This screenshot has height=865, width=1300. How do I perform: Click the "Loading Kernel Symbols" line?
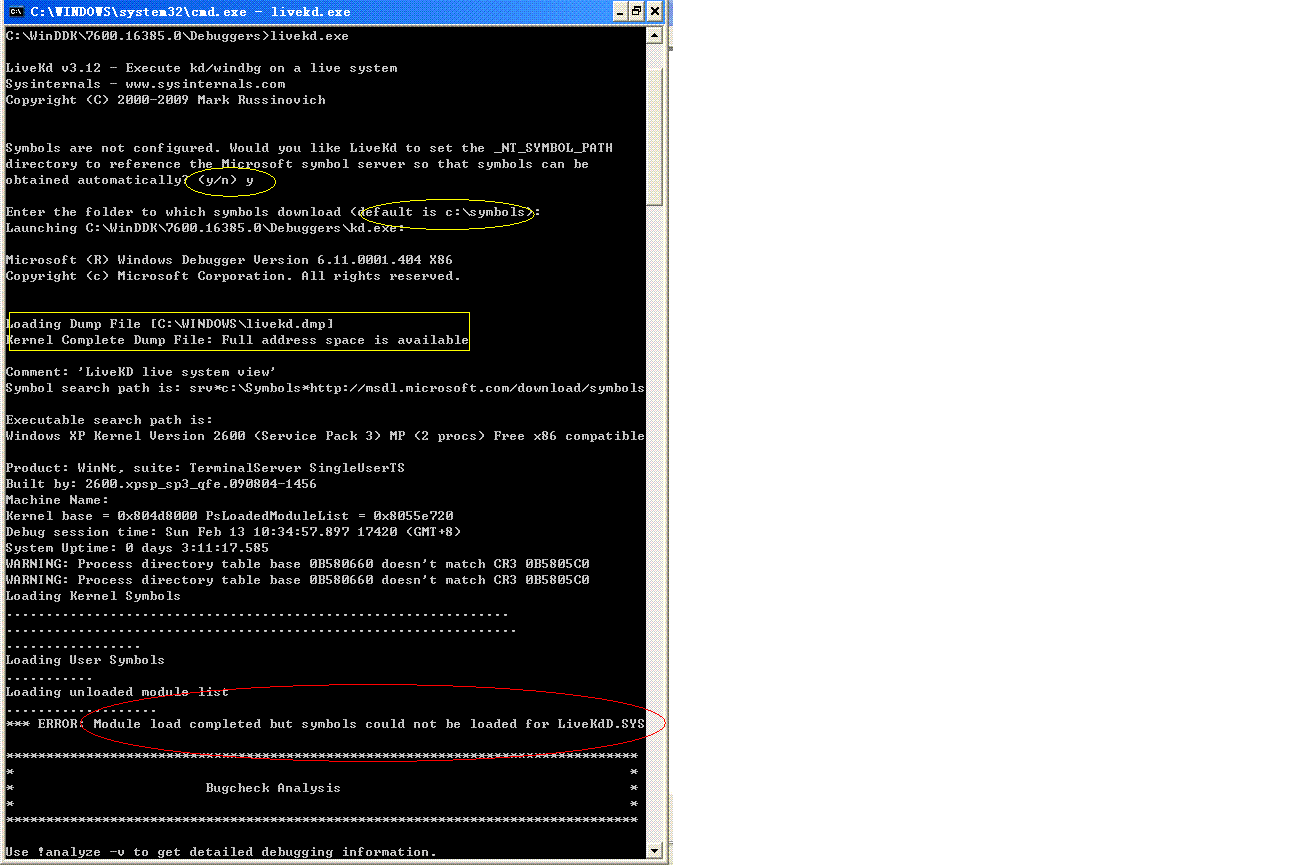[94, 596]
